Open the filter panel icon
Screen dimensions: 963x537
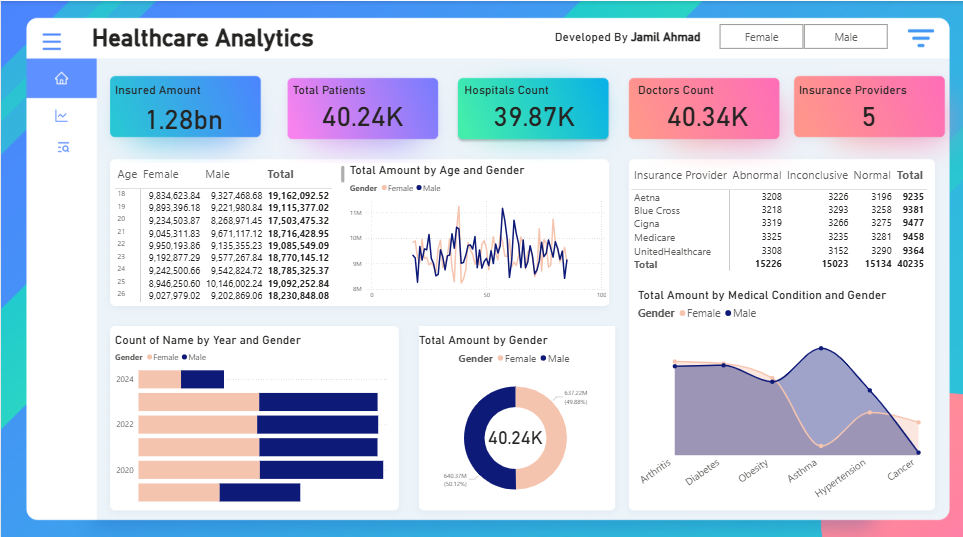pos(920,38)
